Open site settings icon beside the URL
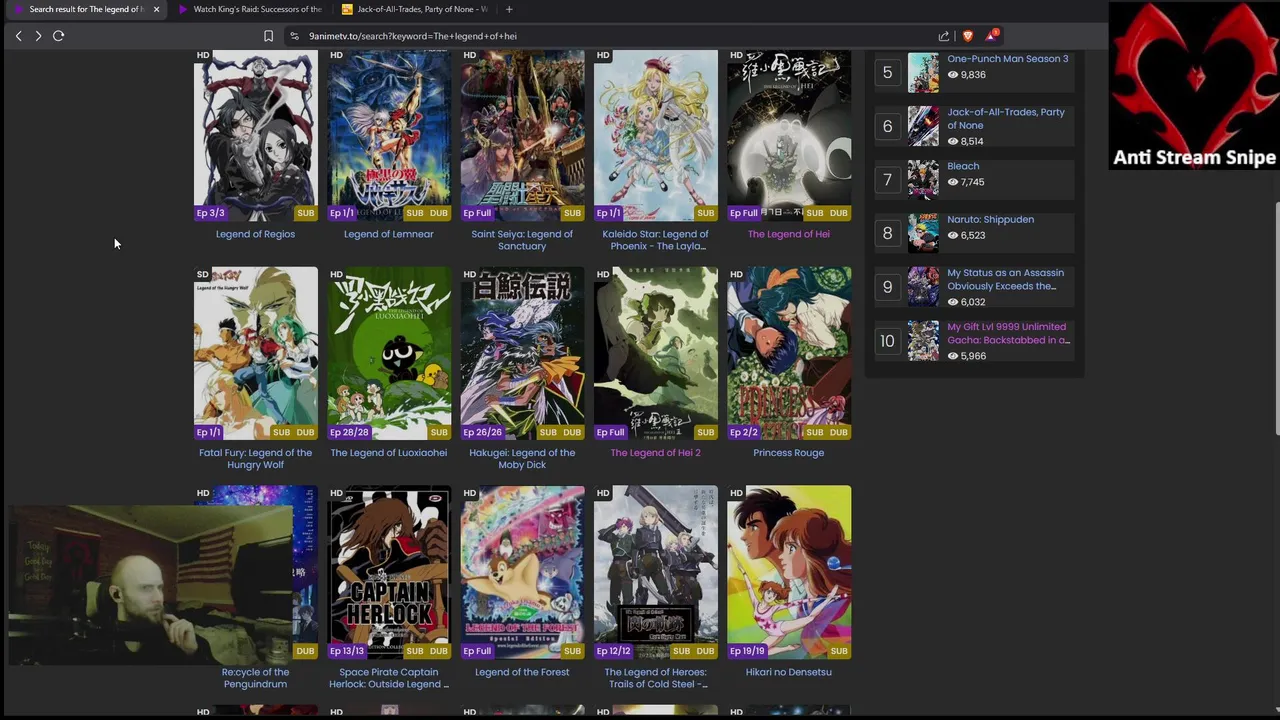Screen dimensions: 1280x720 [x=294, y=36]
